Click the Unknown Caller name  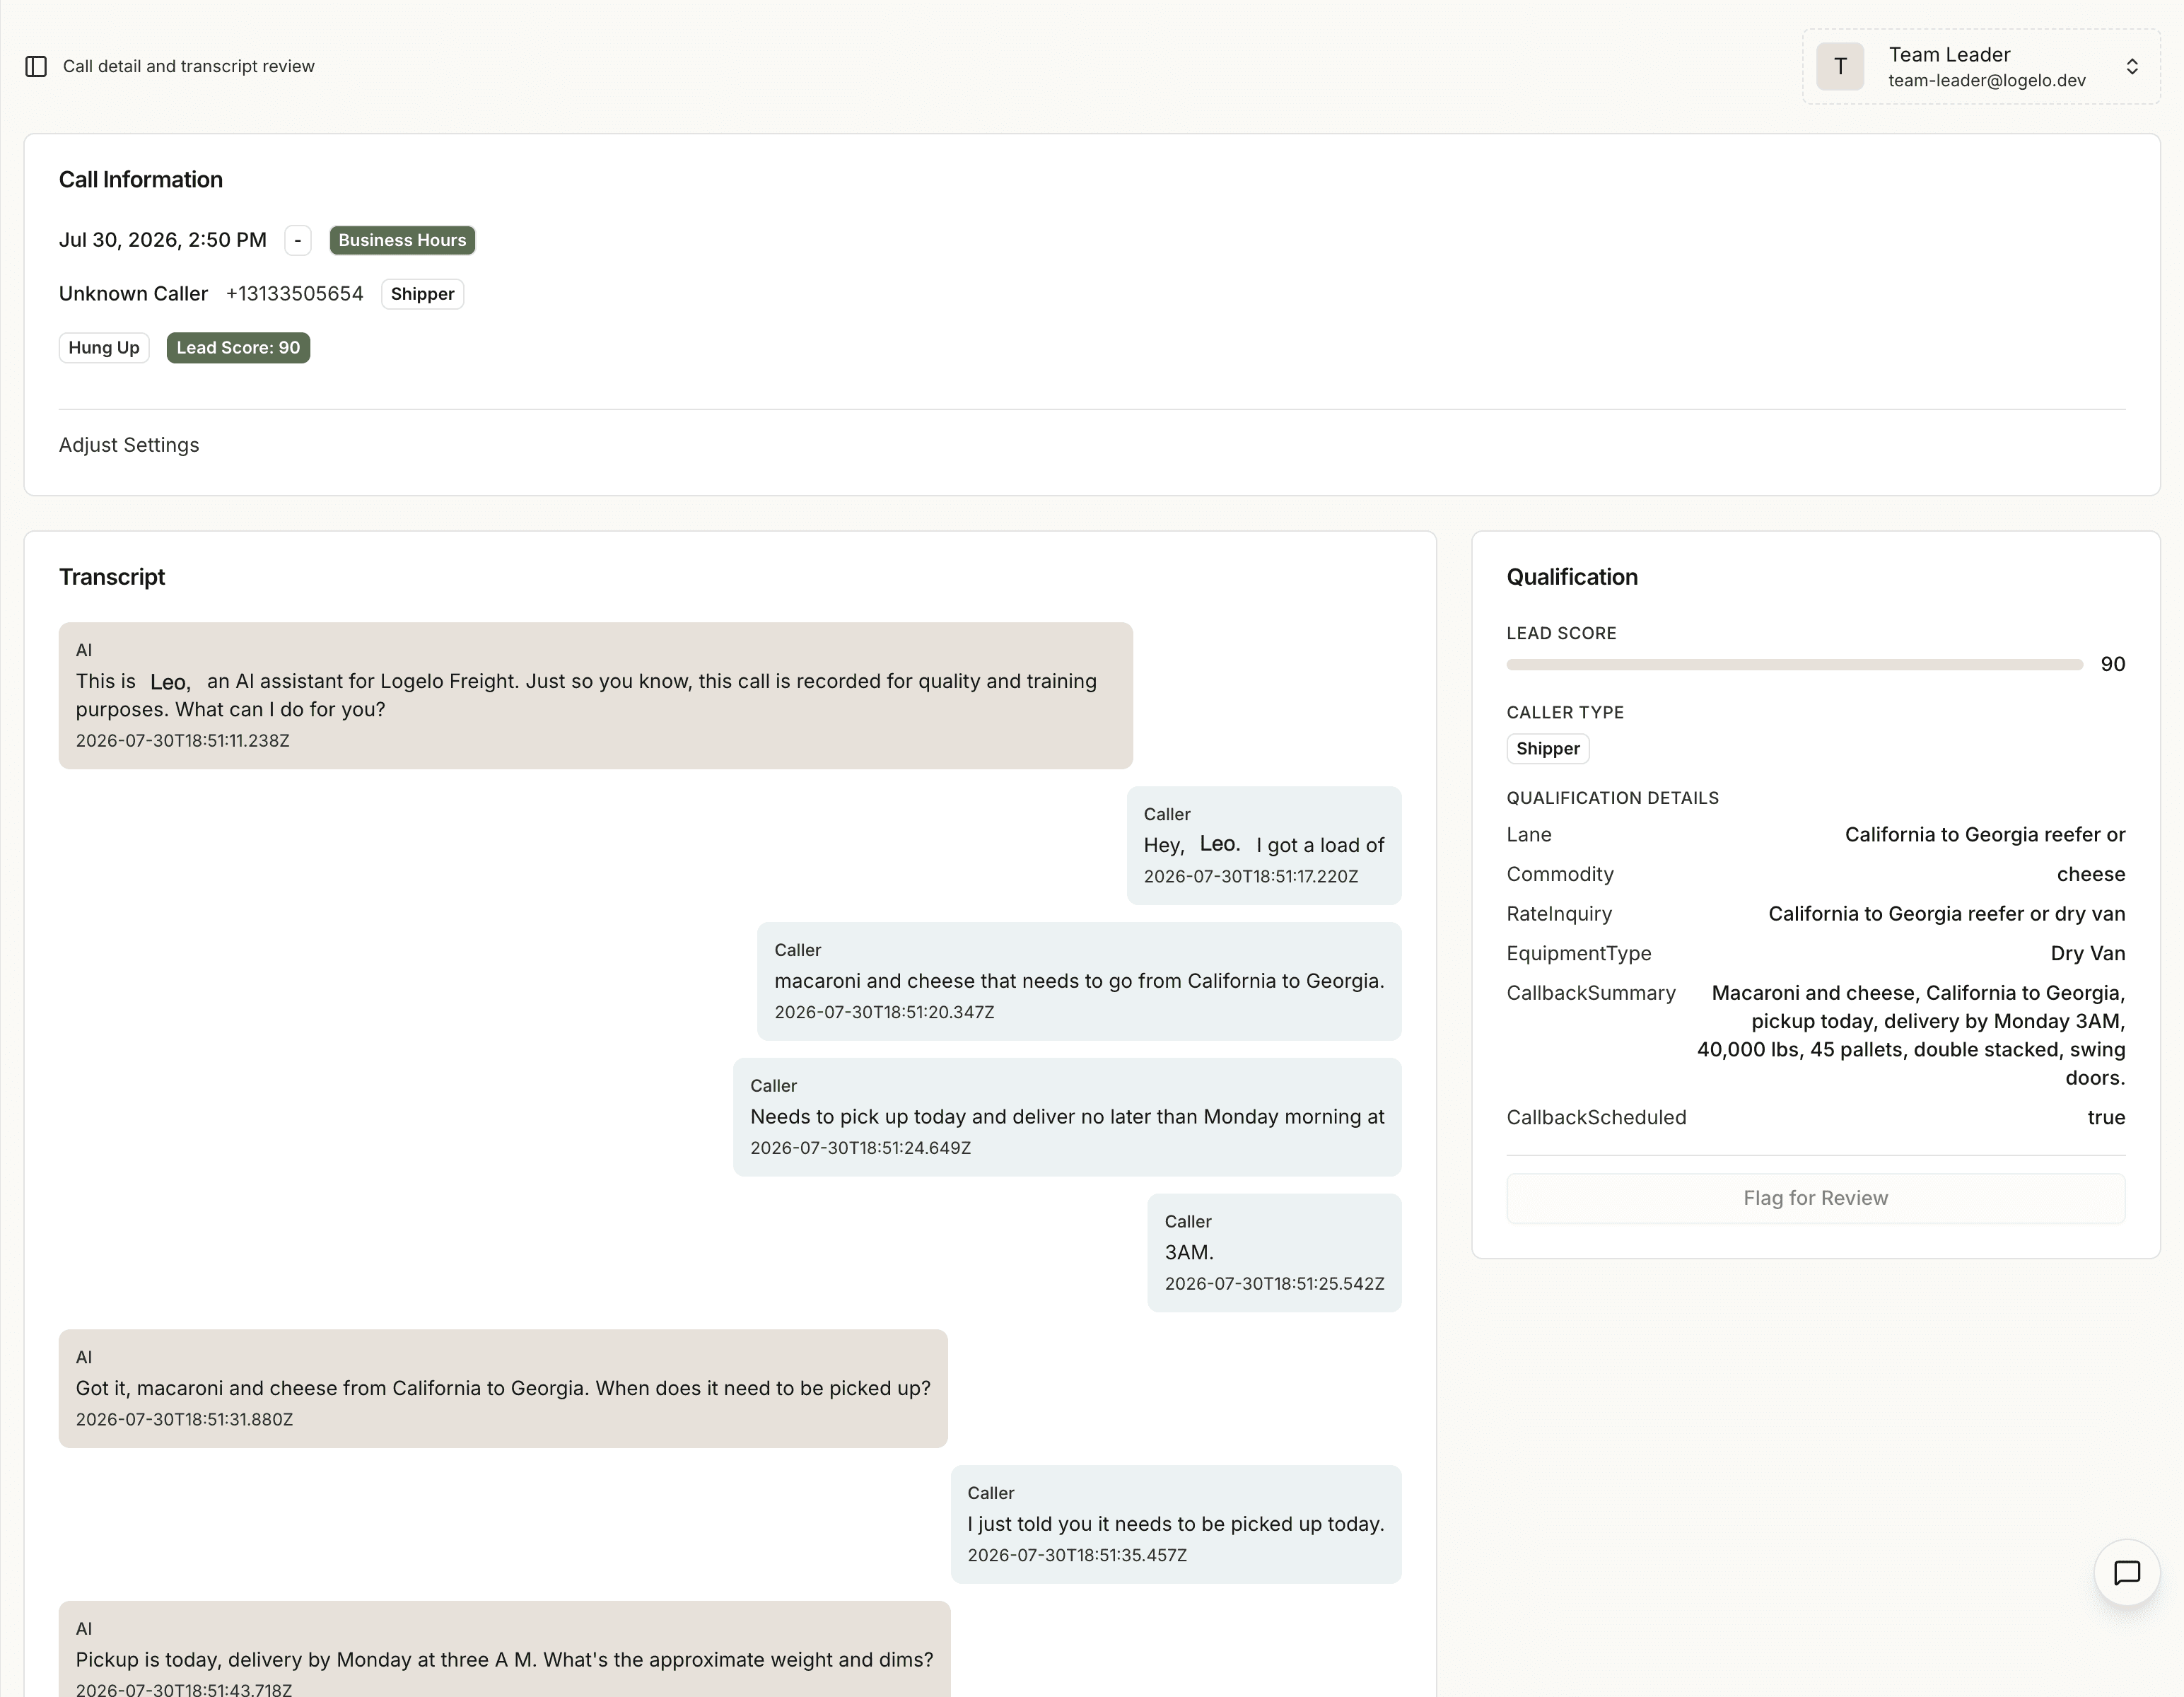point(133,294)
